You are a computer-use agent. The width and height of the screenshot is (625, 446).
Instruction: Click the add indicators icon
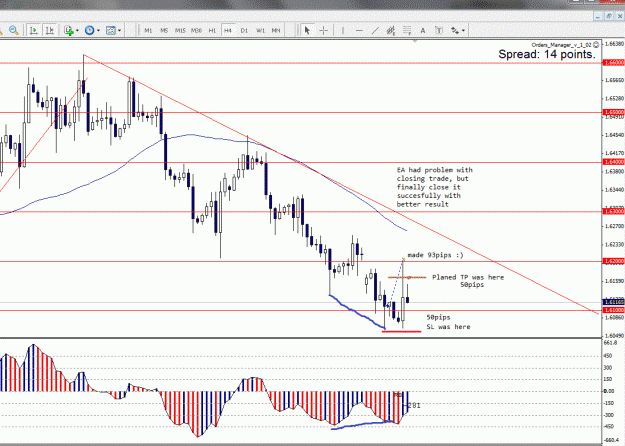69,30
